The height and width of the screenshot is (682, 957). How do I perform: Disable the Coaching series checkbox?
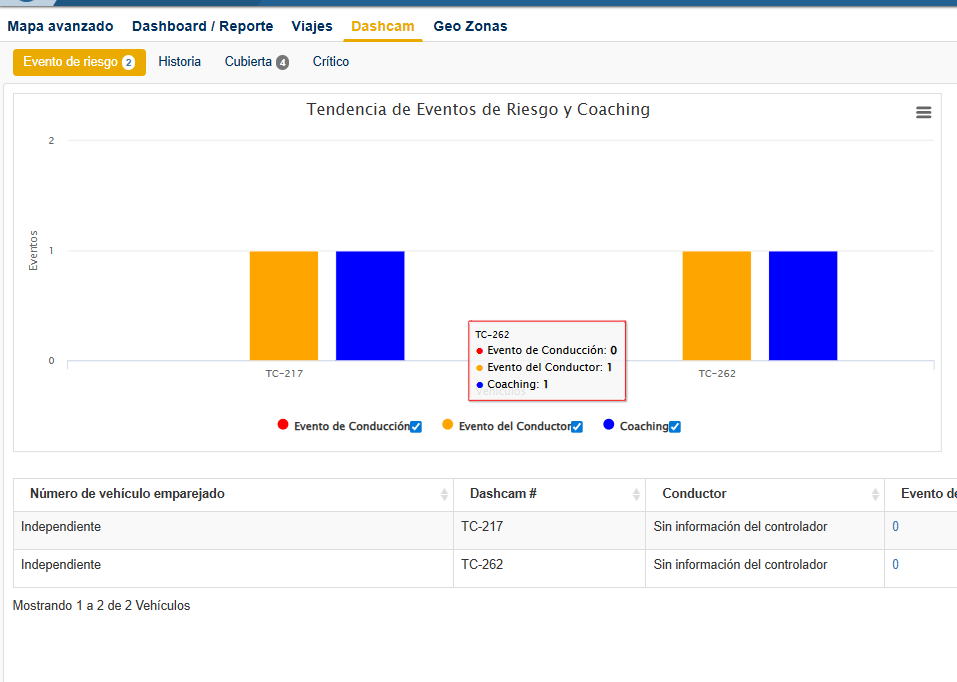(x=675, y=427)
